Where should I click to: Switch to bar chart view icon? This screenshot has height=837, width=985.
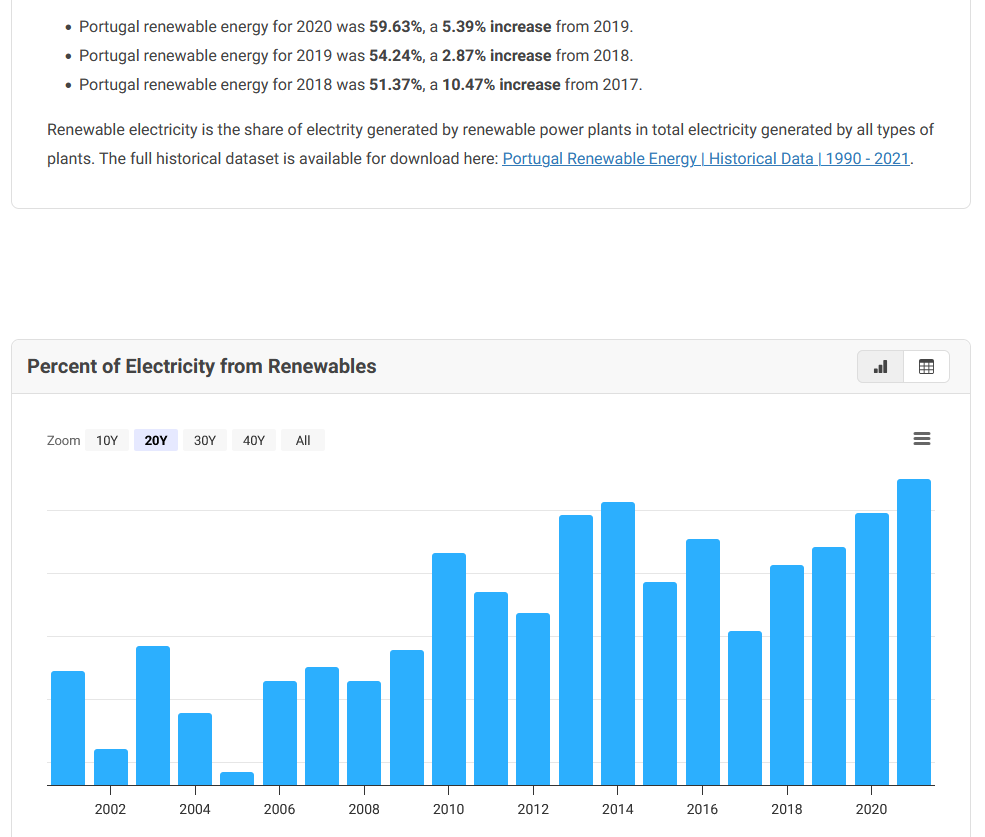[881, 366]
